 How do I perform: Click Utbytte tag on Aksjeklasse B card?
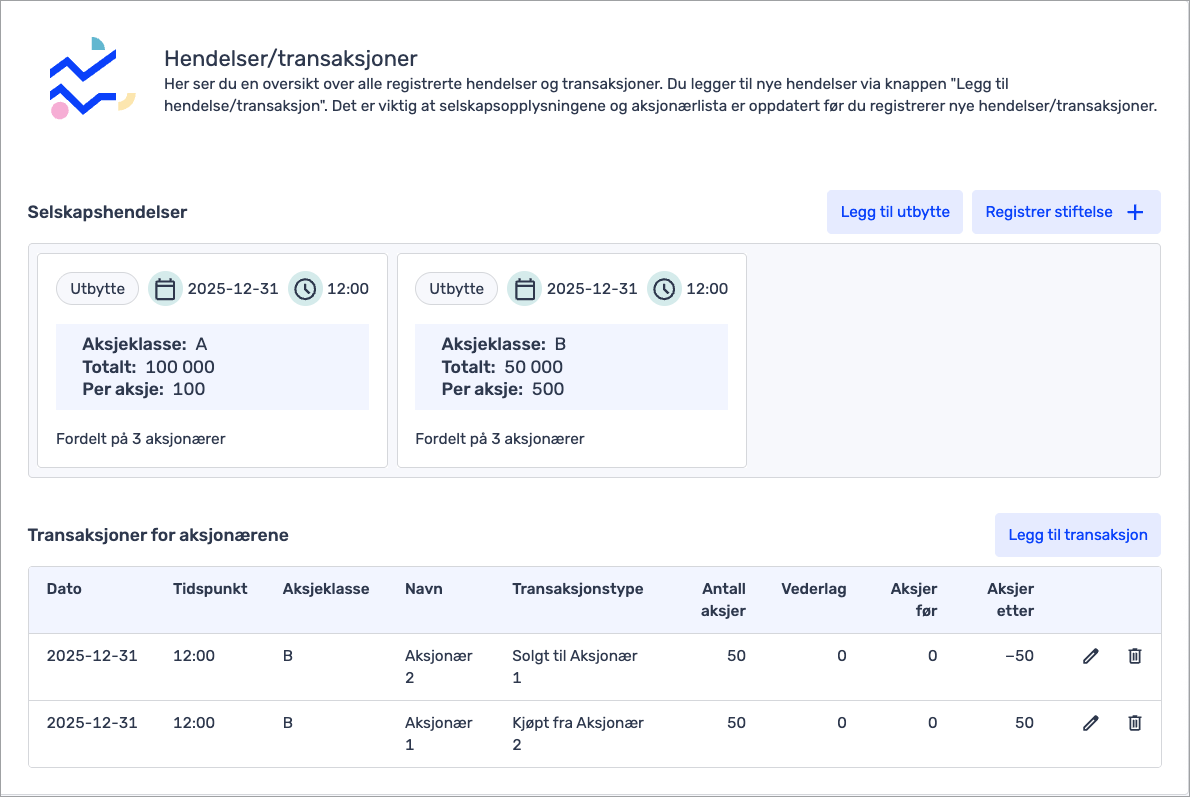point(456,289)
